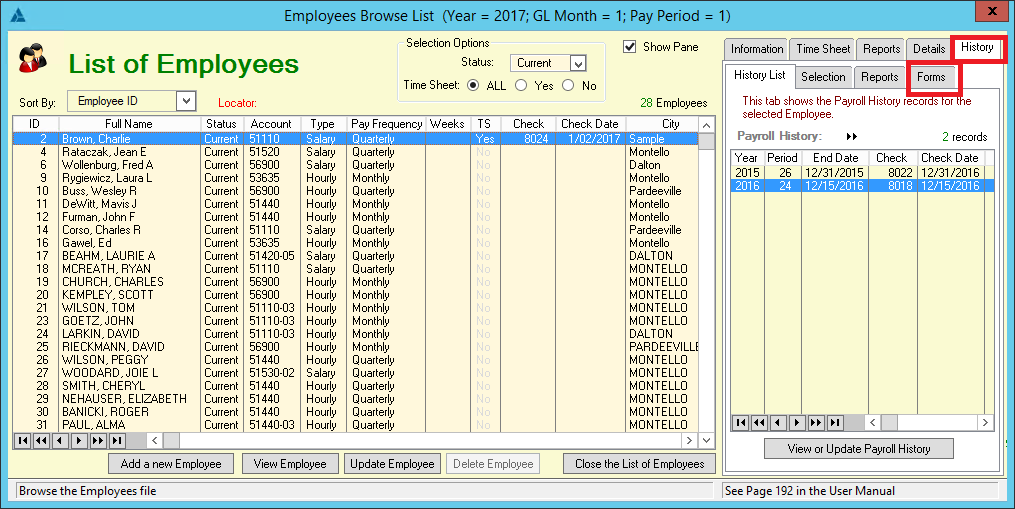Uncheck the Show Pane checkbox
Viewport: 1015px width, 509px height.
(630, 47)
